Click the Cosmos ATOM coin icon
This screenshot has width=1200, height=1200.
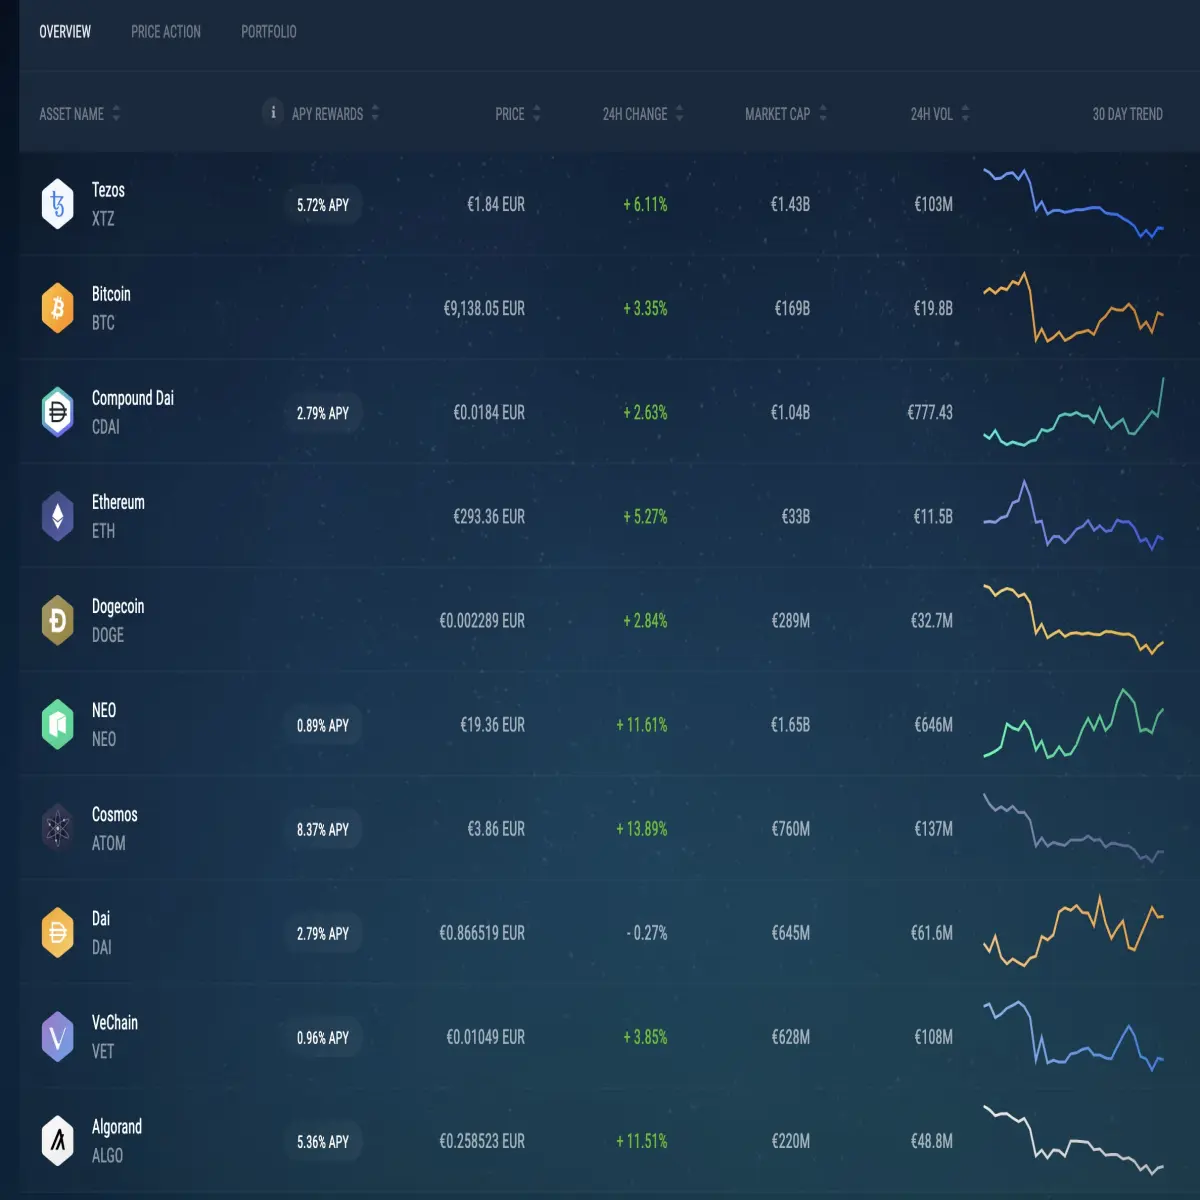coord(58,828)
